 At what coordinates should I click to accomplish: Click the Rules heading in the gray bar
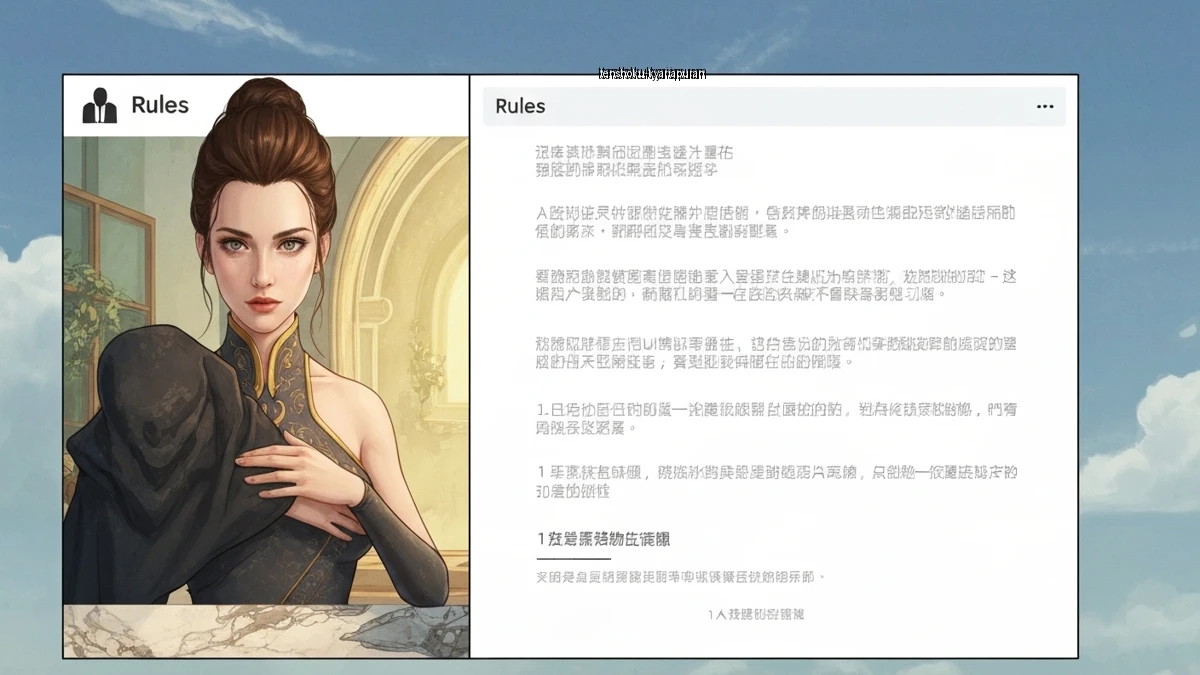tap(520, 106)
